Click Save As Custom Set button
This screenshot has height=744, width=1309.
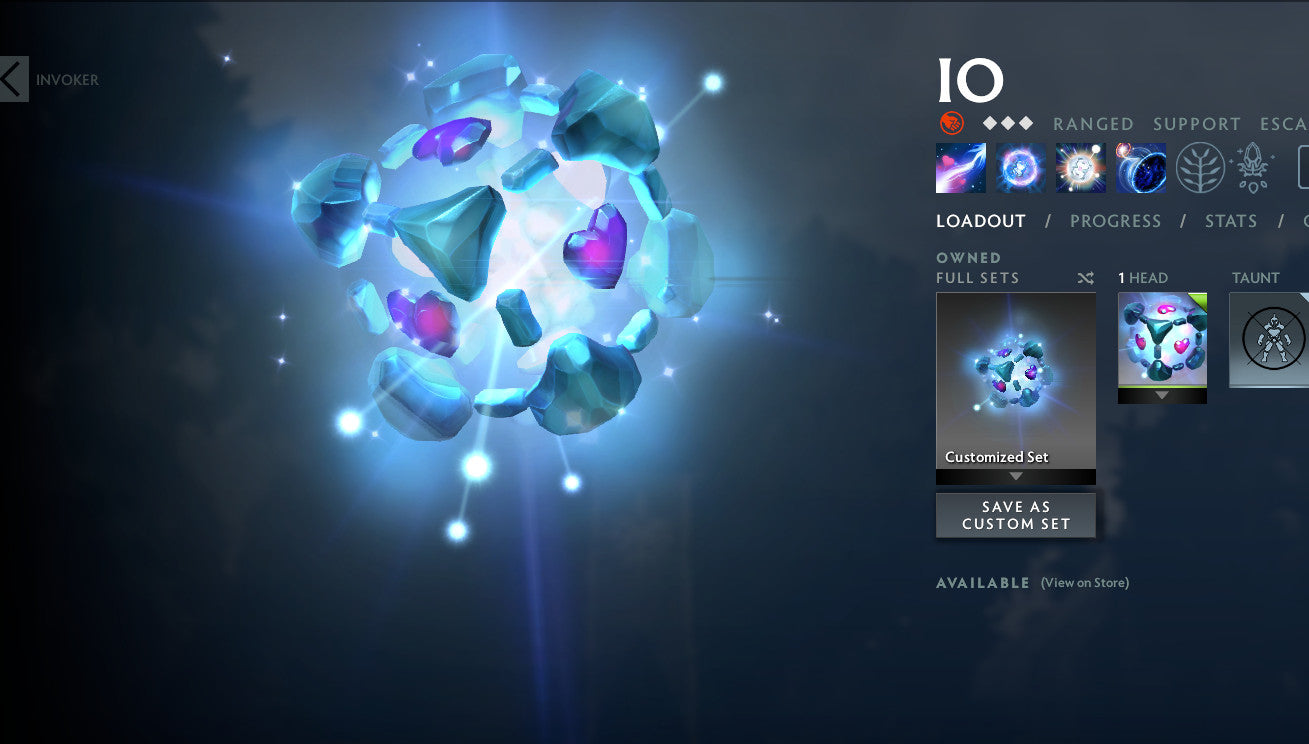(x=1016, y=515)
